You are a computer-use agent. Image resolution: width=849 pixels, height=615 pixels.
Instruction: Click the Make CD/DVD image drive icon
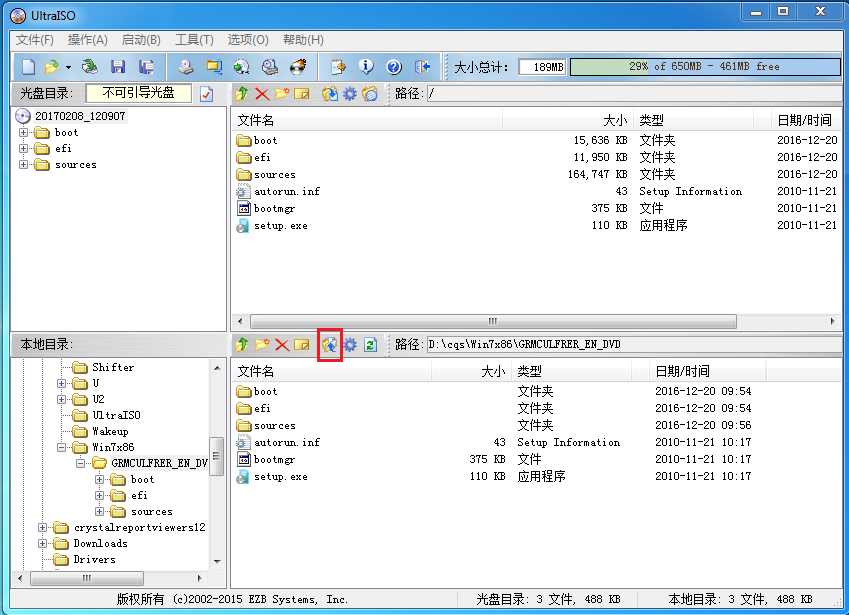click(187, 67)
